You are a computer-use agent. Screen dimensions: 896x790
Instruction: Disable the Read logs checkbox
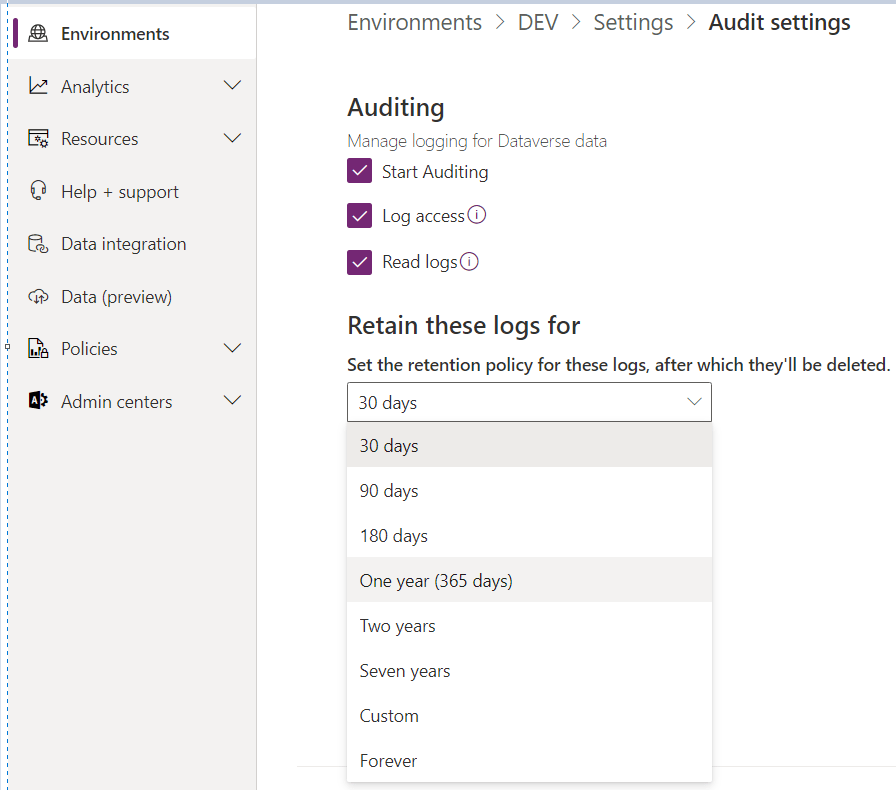pyautogui.click(x=360, y=262)
